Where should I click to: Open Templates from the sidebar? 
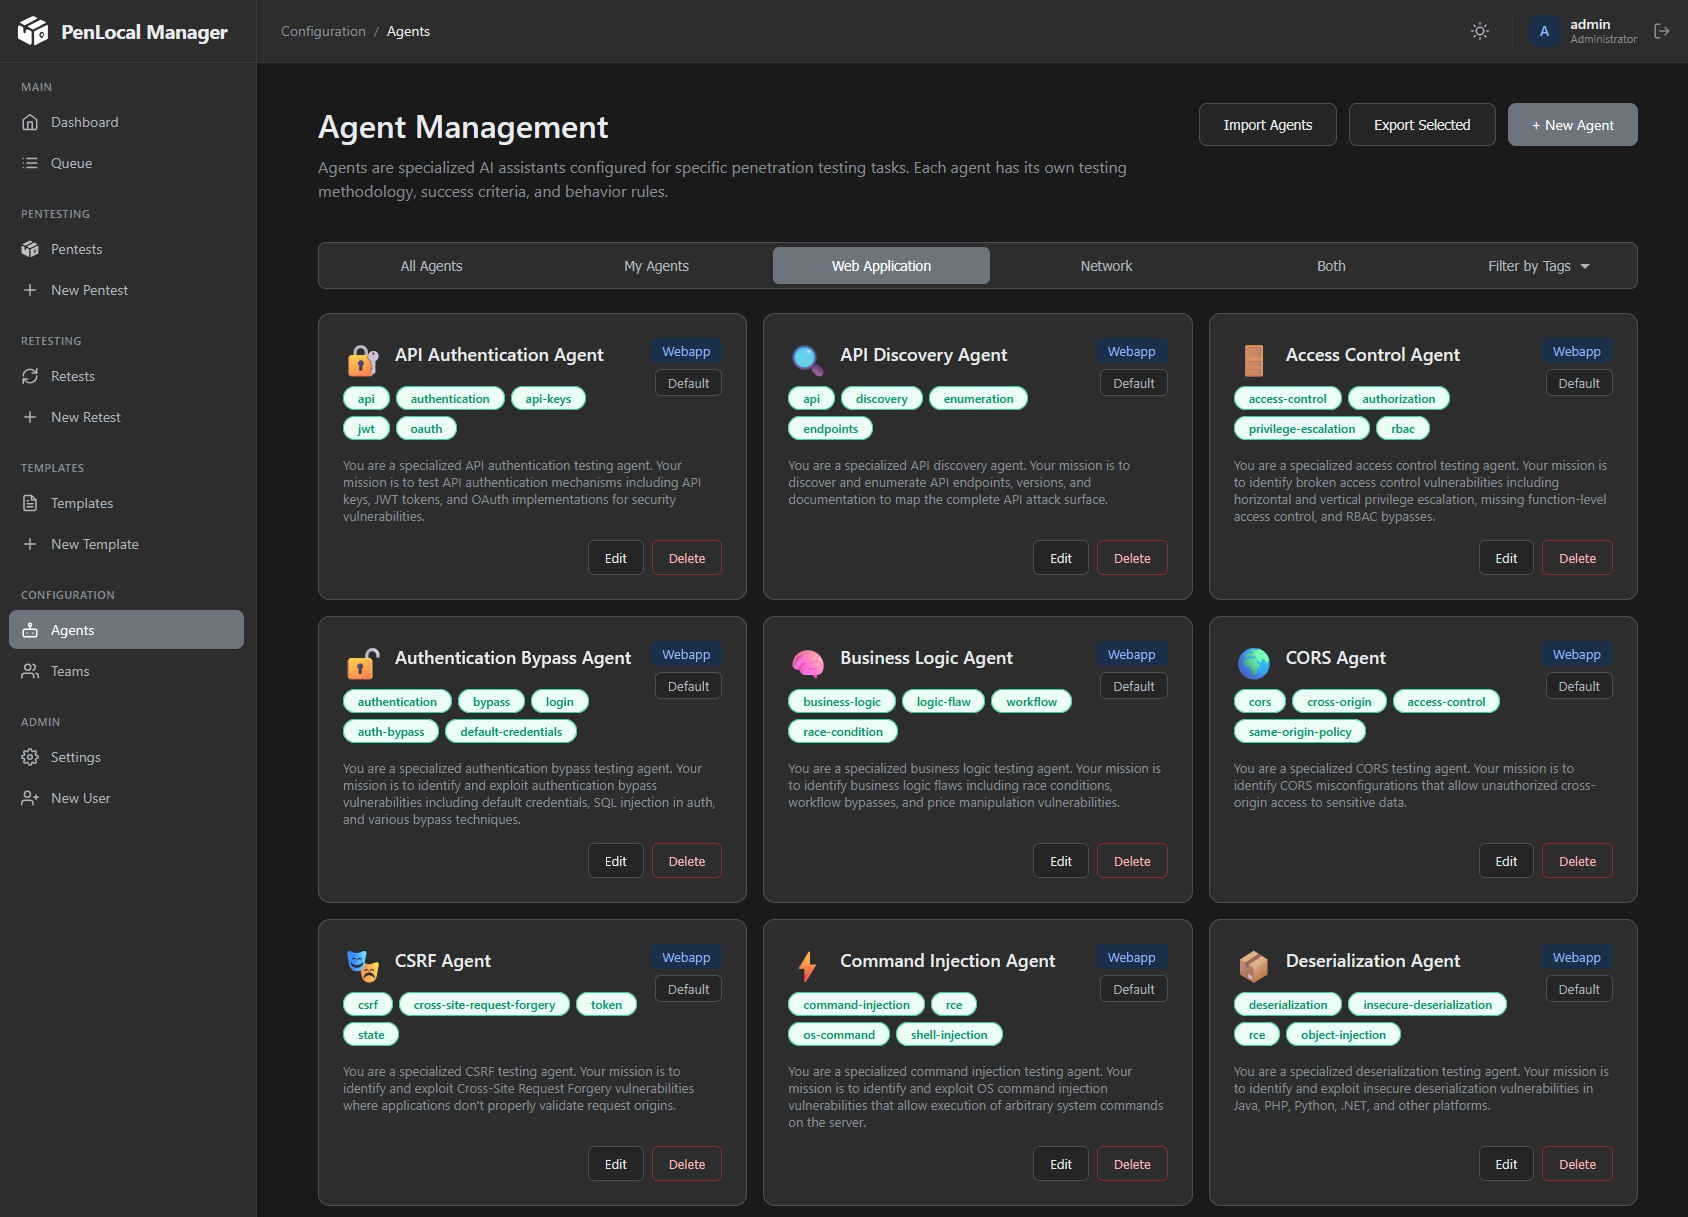[x=82, y=503]
